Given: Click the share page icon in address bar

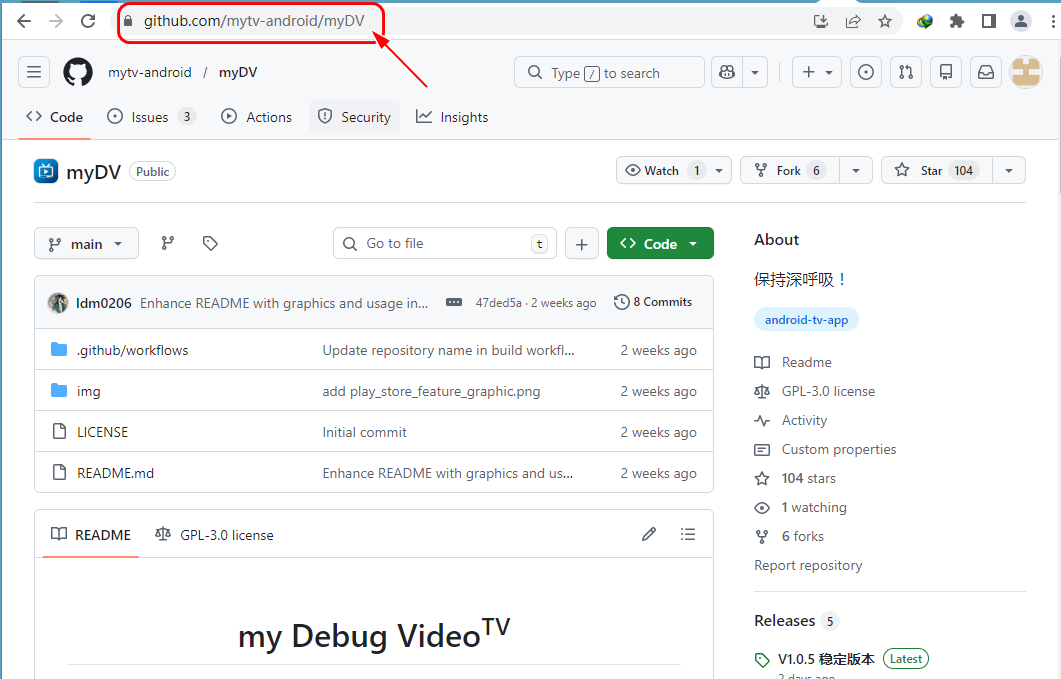Looking at the screenshot, I should pos(853,22).
